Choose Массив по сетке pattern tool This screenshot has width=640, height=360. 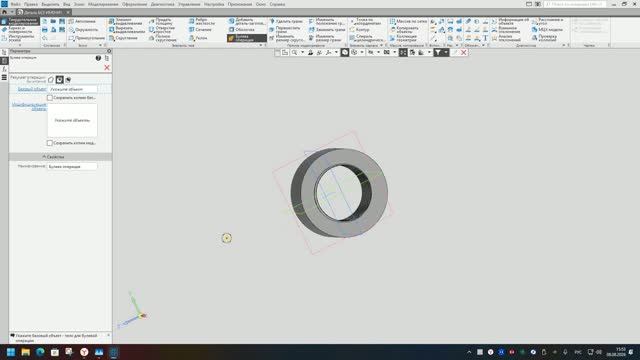pyautogui.click(x=408, y=21)
